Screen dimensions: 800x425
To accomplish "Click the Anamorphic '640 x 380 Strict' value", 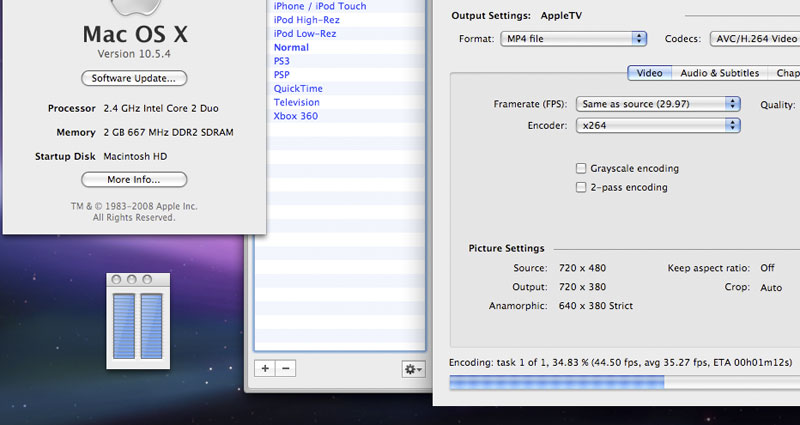I will pyautogui.click(x=596, y=306).
